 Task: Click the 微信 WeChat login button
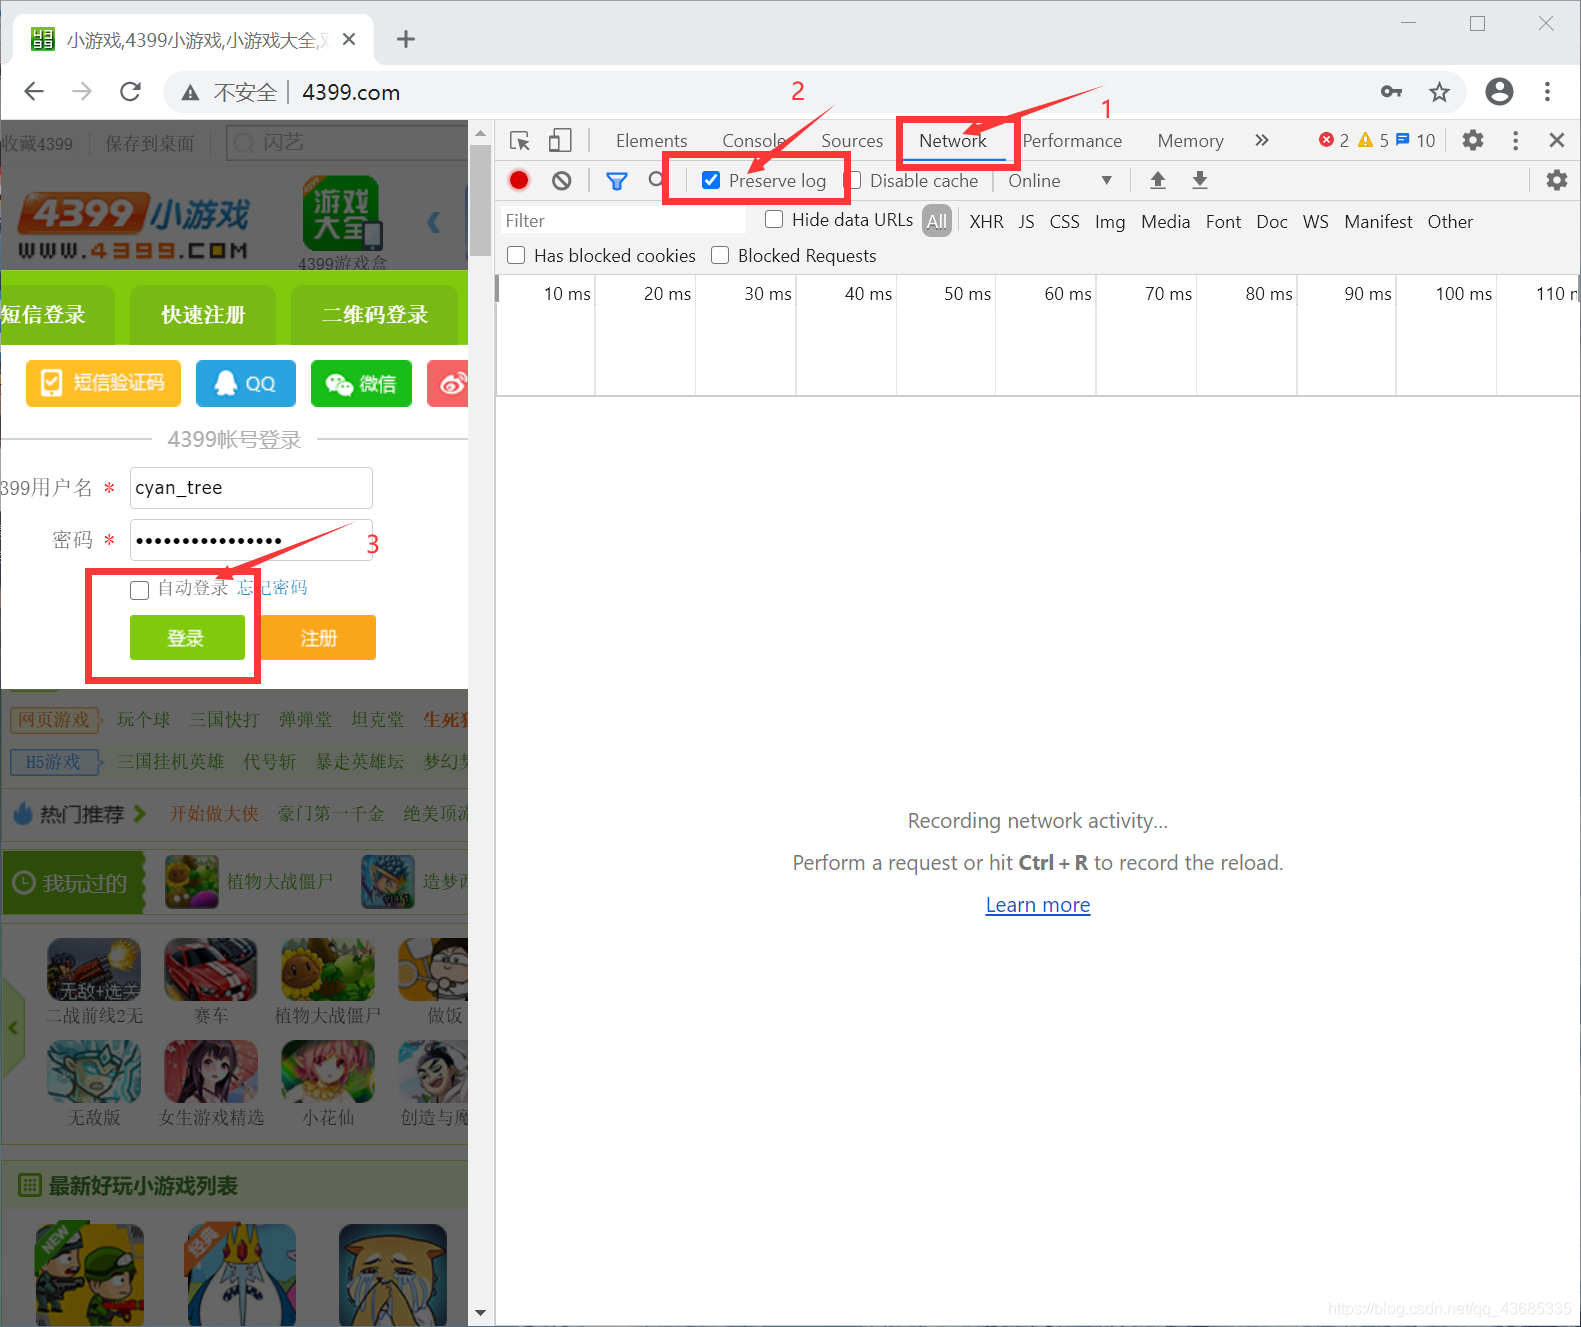tap(361, 383)
